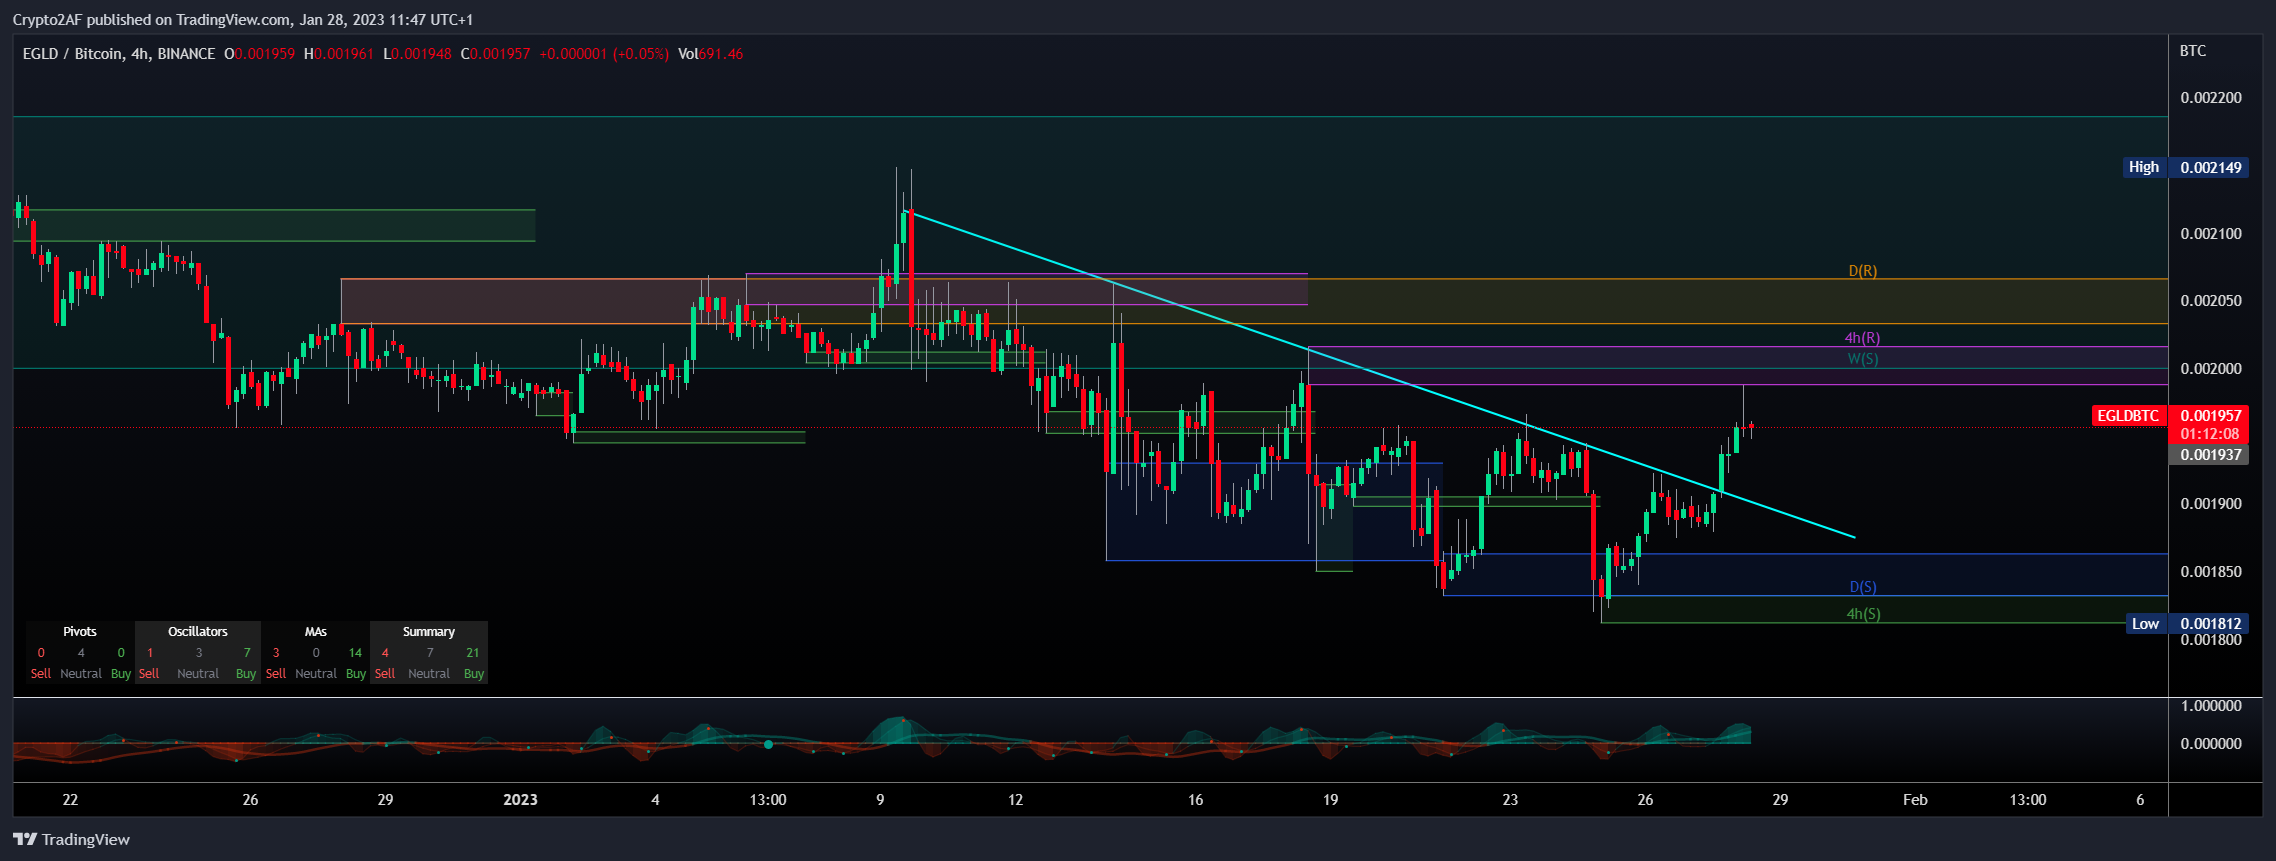The height and width of the screenshot is (861, 2276).
Task: Click the Pivots Neutral count 4
Action: [x=81, y=652]
